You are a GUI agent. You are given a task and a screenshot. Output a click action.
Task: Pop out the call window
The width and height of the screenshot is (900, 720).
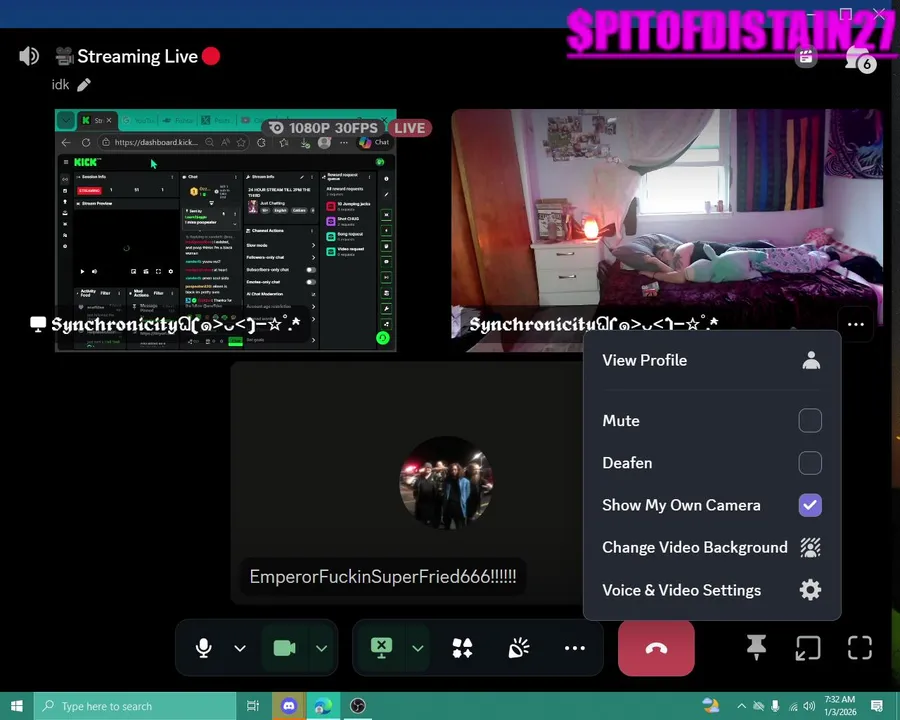[x=808, y=648]
